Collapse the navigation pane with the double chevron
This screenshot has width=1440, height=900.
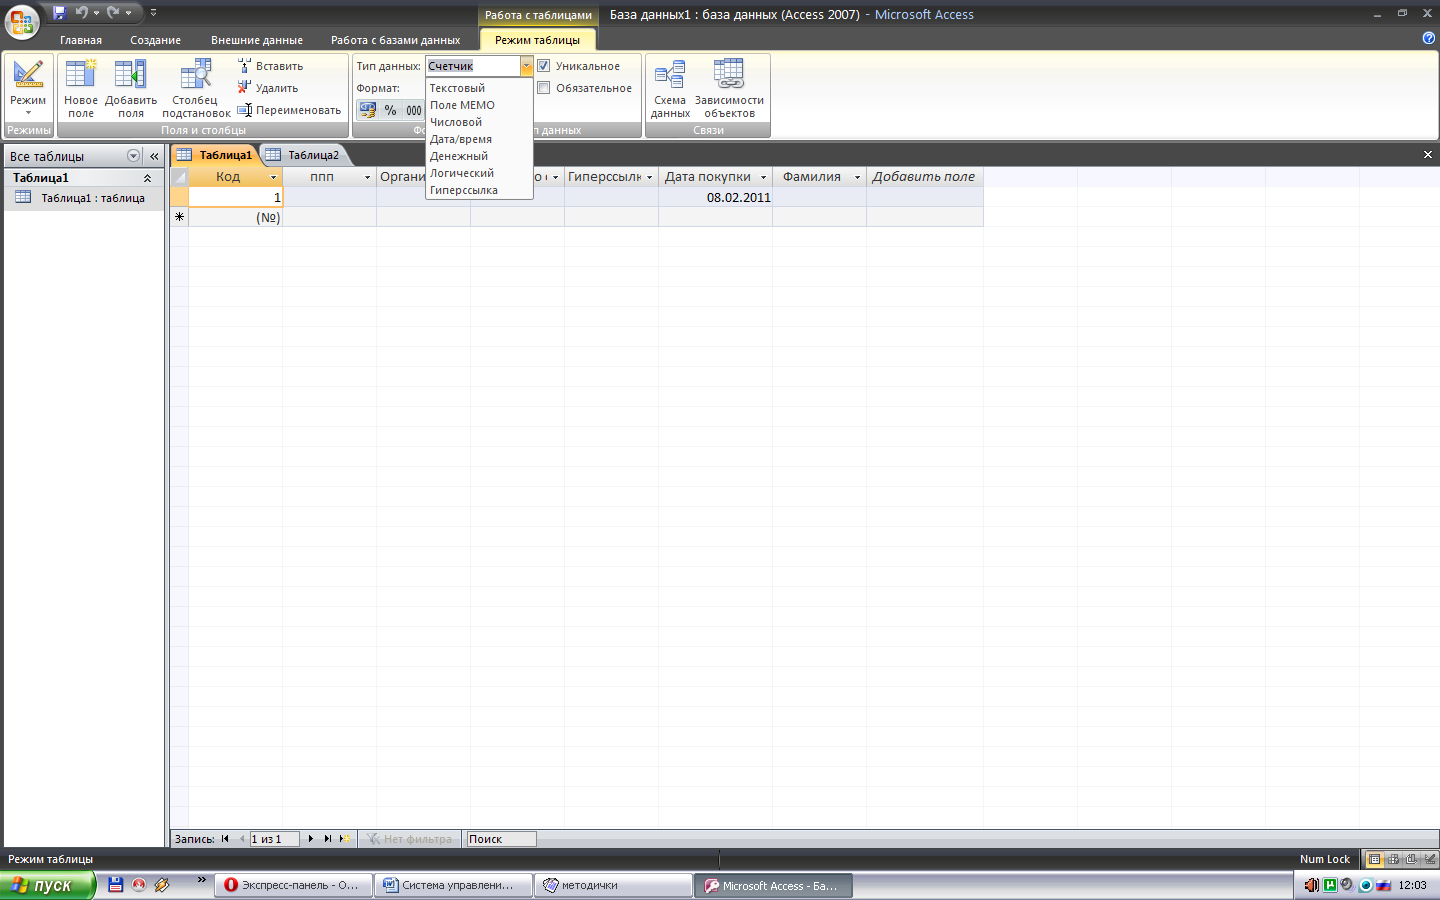(154, 156)
